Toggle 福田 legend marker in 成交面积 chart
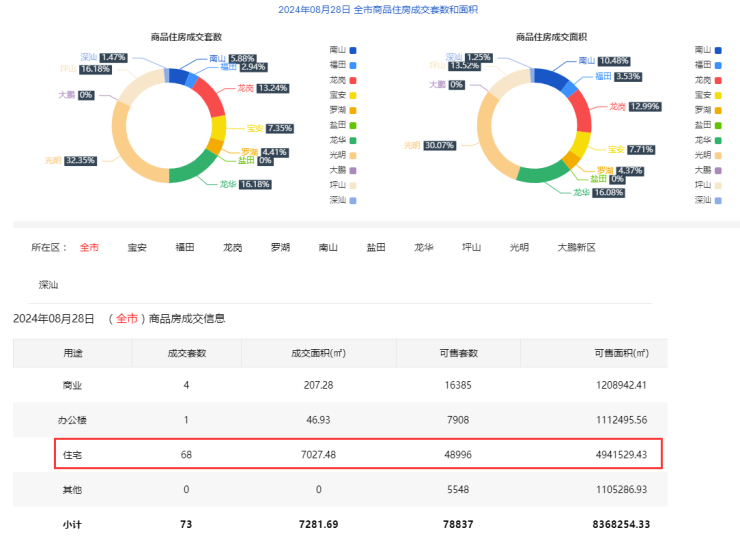Viewport: 740px width, 545px height. point(718,64)
